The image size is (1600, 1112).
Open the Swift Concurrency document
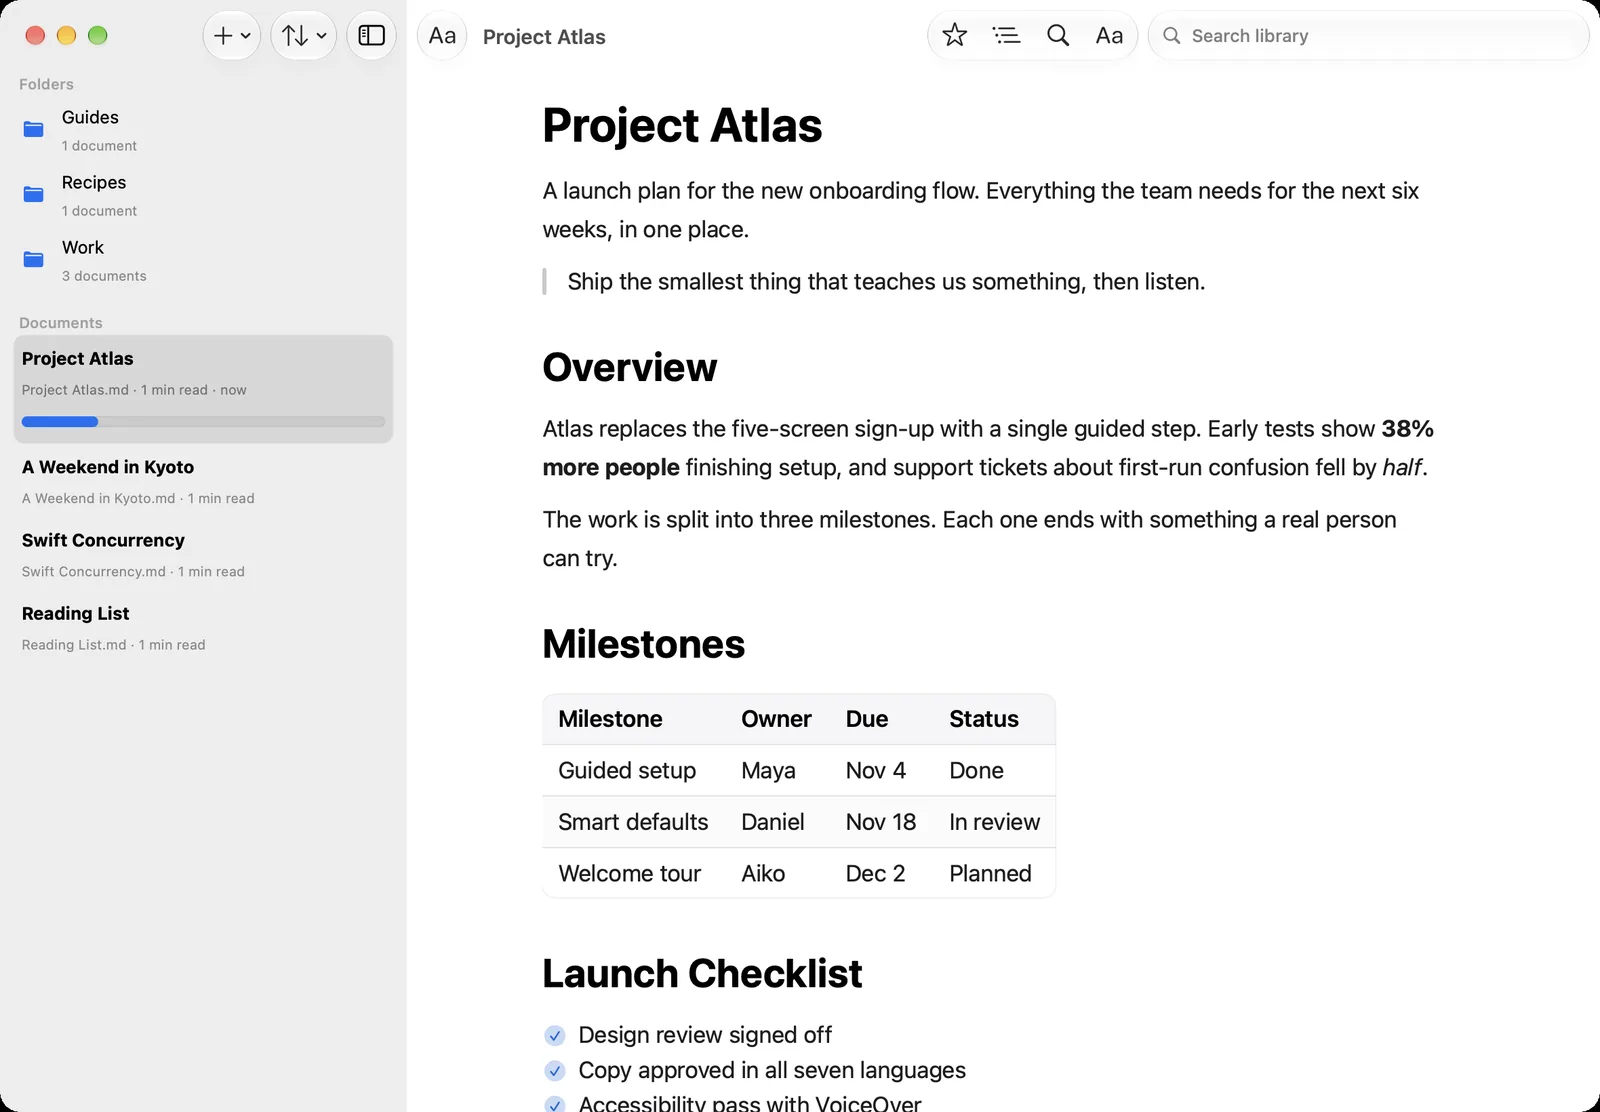pyautogui.click(x=203, y=554)
